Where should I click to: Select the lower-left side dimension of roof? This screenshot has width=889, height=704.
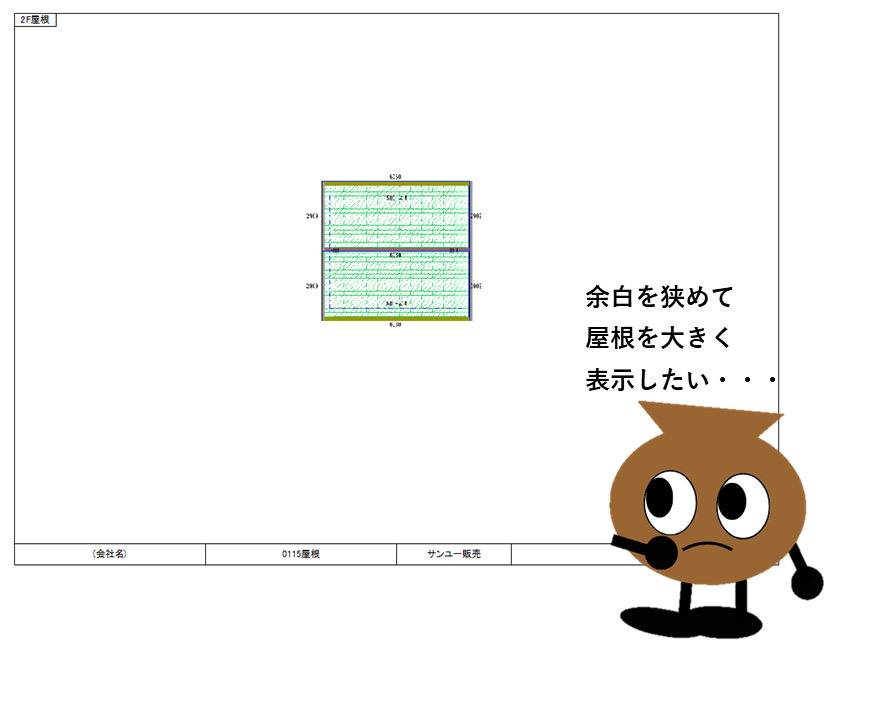(x=313, y=286)
